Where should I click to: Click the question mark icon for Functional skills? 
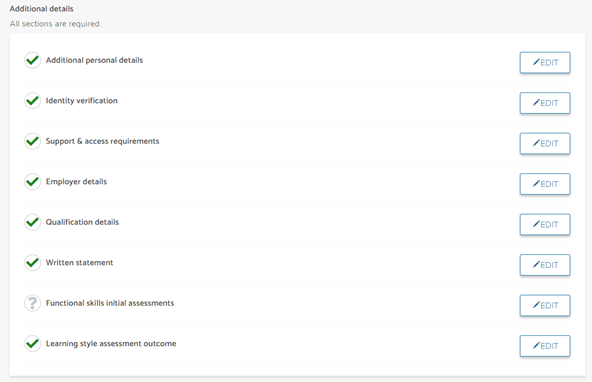click(32, 303)
